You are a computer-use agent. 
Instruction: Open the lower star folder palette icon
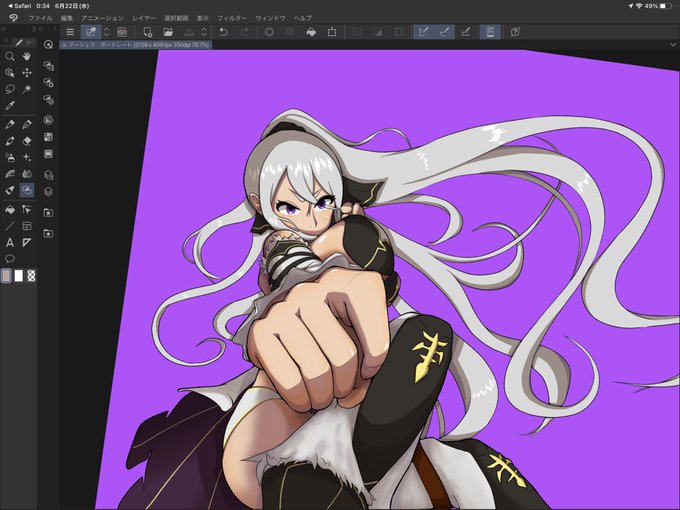click(49, 233)
